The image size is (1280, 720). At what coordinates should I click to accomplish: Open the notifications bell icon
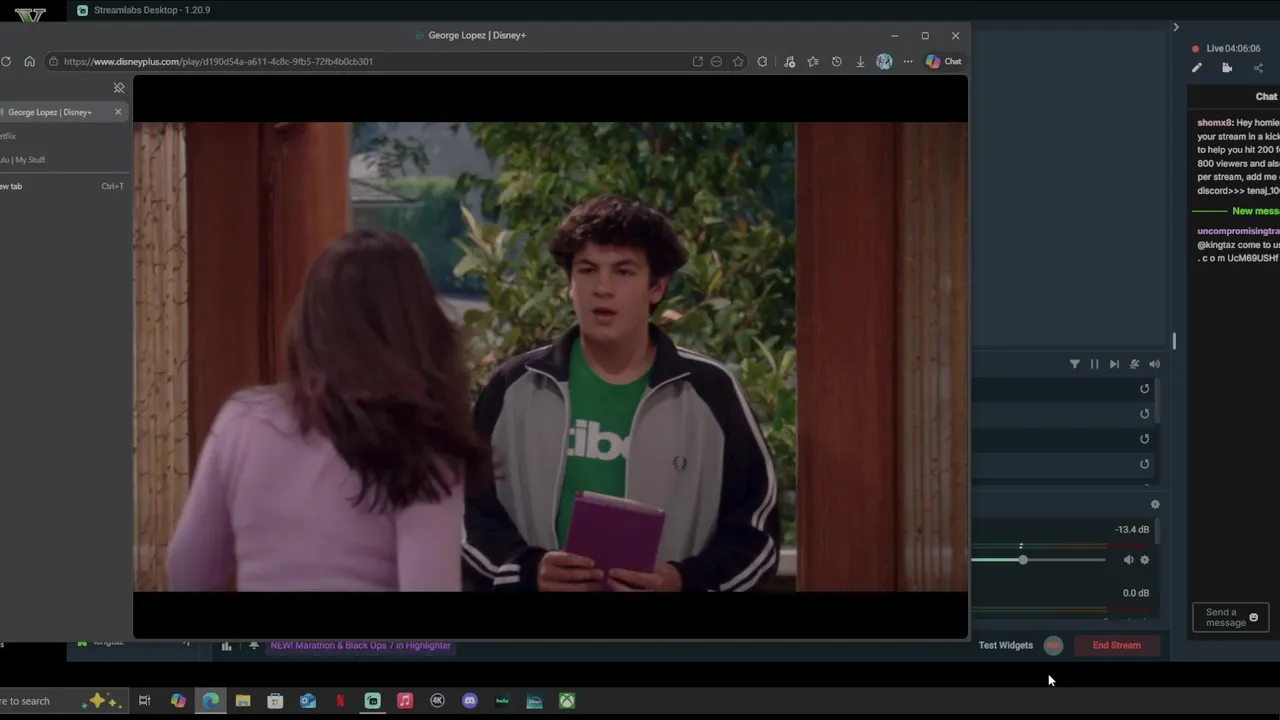pyautogui.click(x=254, y=645)
